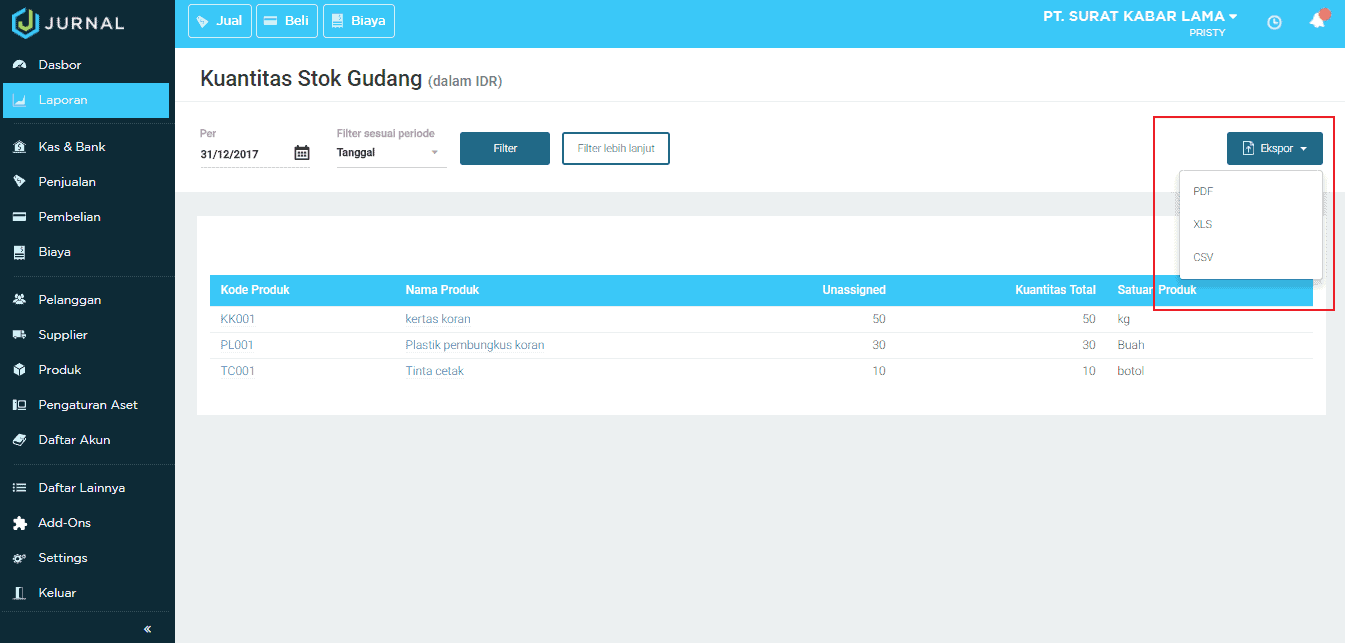This screenshot has width=1345, height=643.
Task: Open the recent activity clock icon
Action: [1274, 21]
